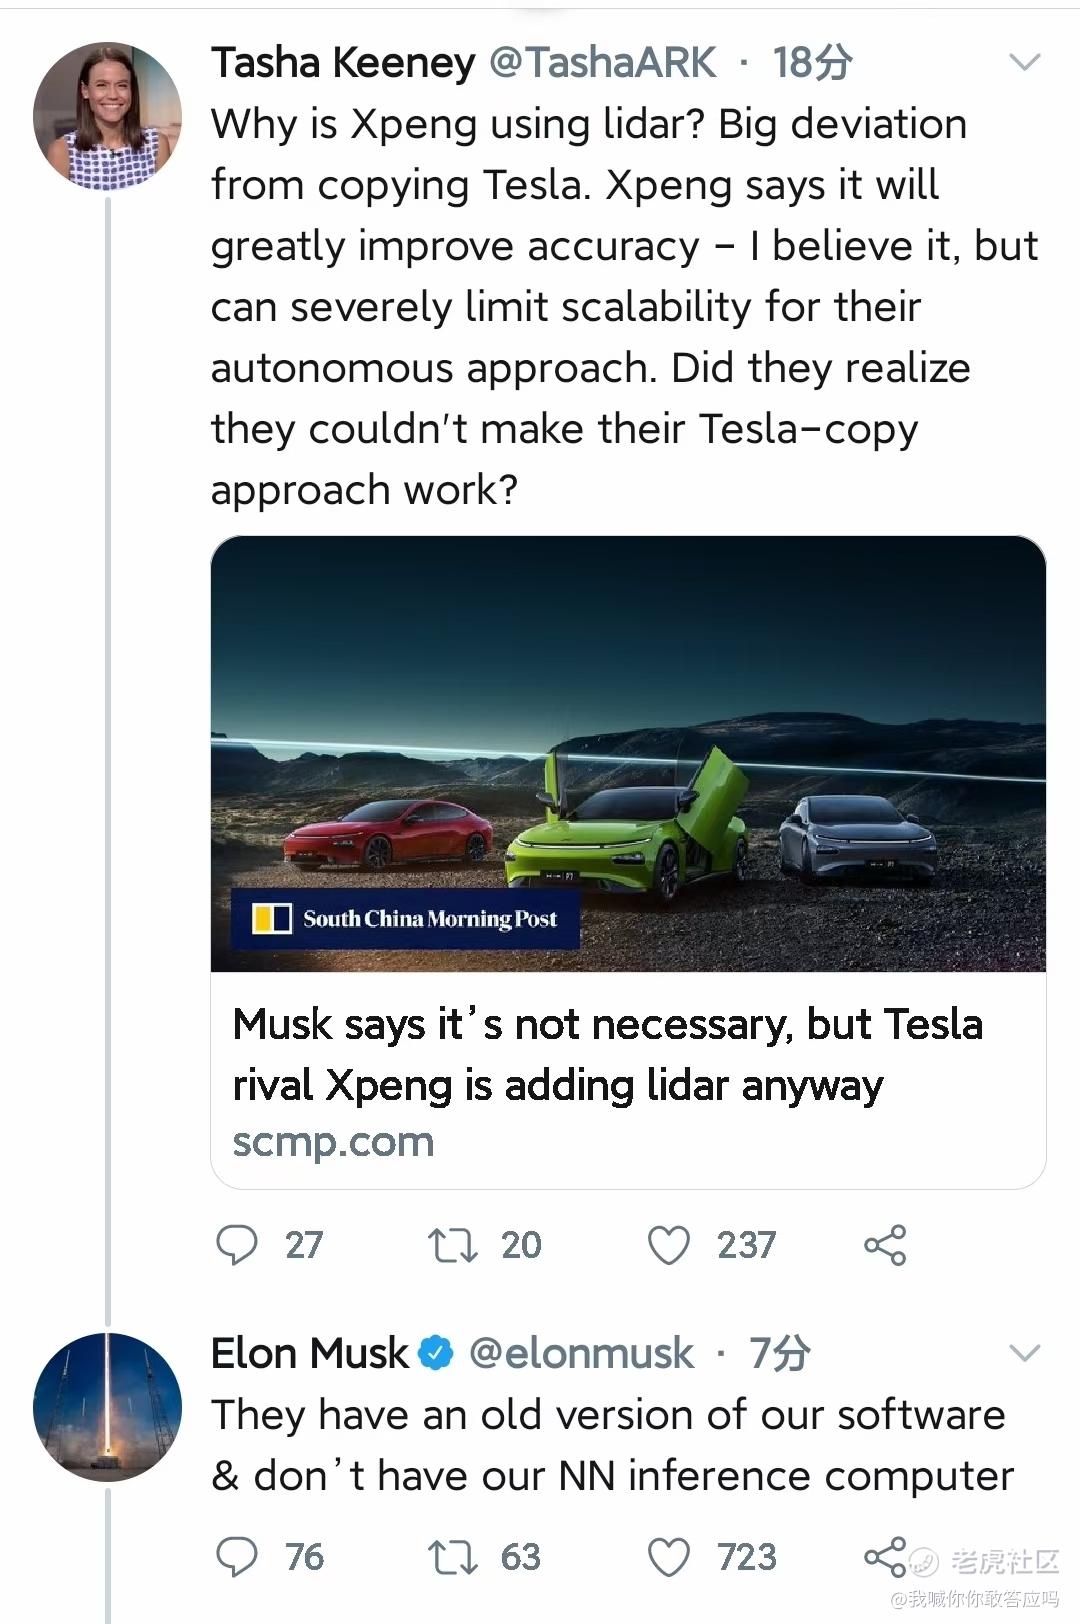This screenshot has width=1080, height=1624.
Task: Click the Elon Musk display name
Action: [310, 1354]
